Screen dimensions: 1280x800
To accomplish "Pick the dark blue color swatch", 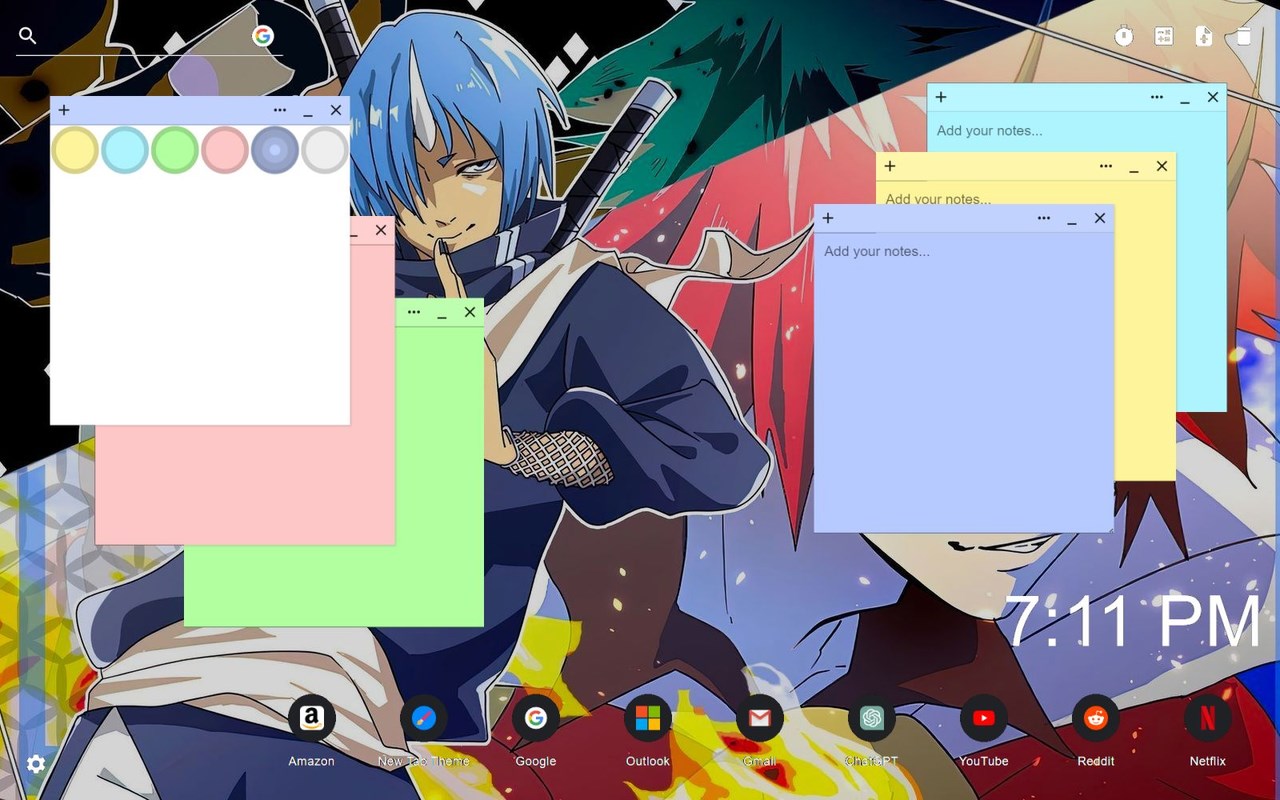I will tap(275, 150).
